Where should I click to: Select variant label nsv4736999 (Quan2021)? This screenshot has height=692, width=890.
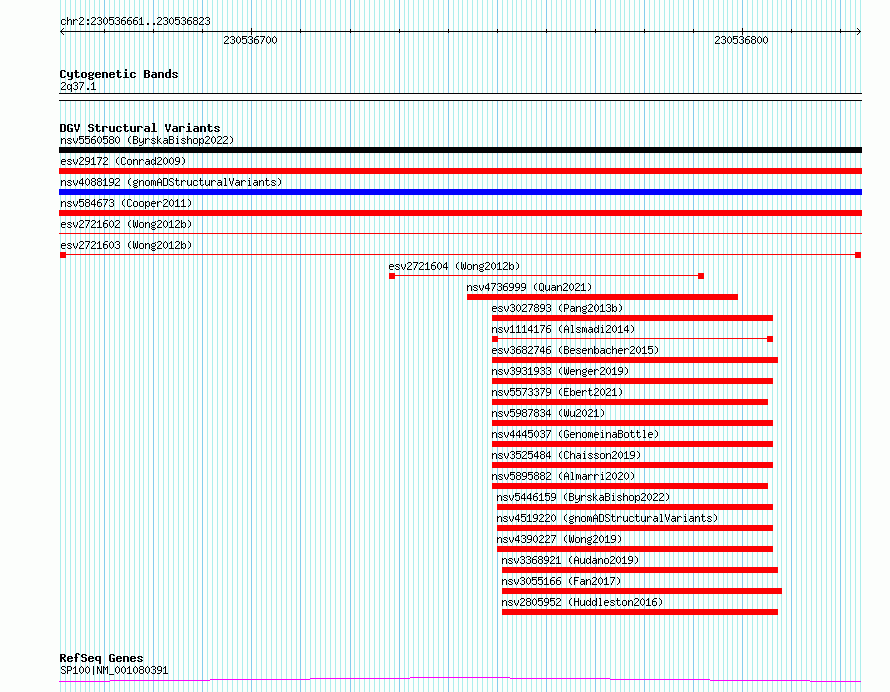[529, 287]
